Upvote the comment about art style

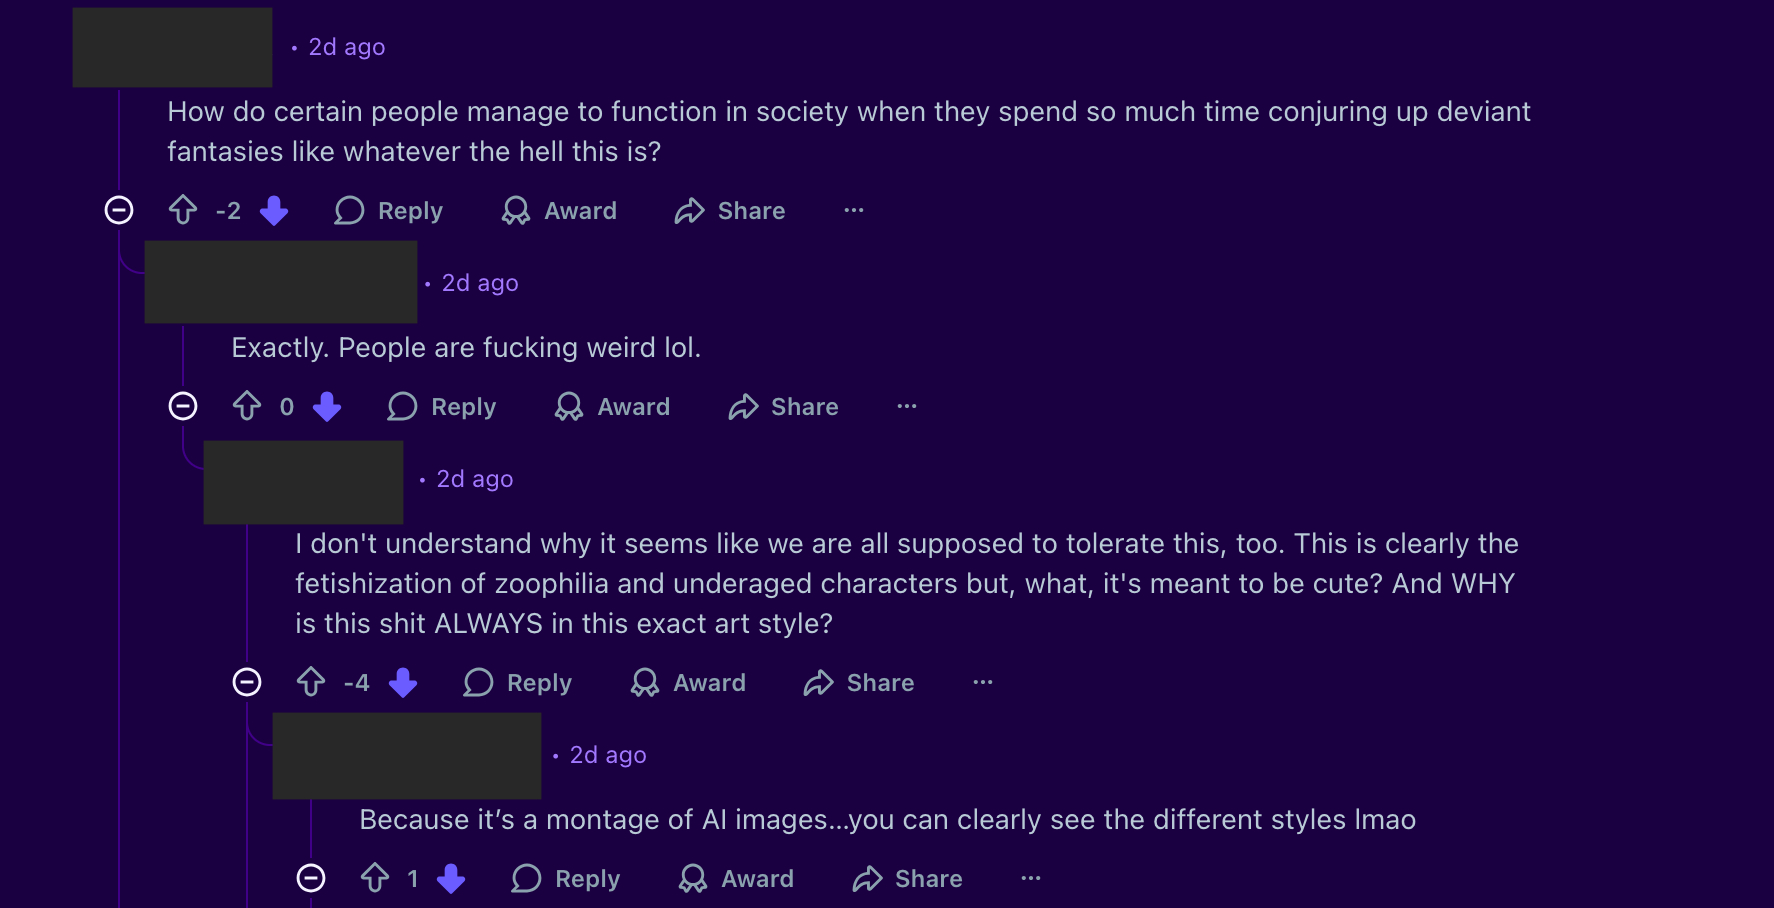[311, 682]
